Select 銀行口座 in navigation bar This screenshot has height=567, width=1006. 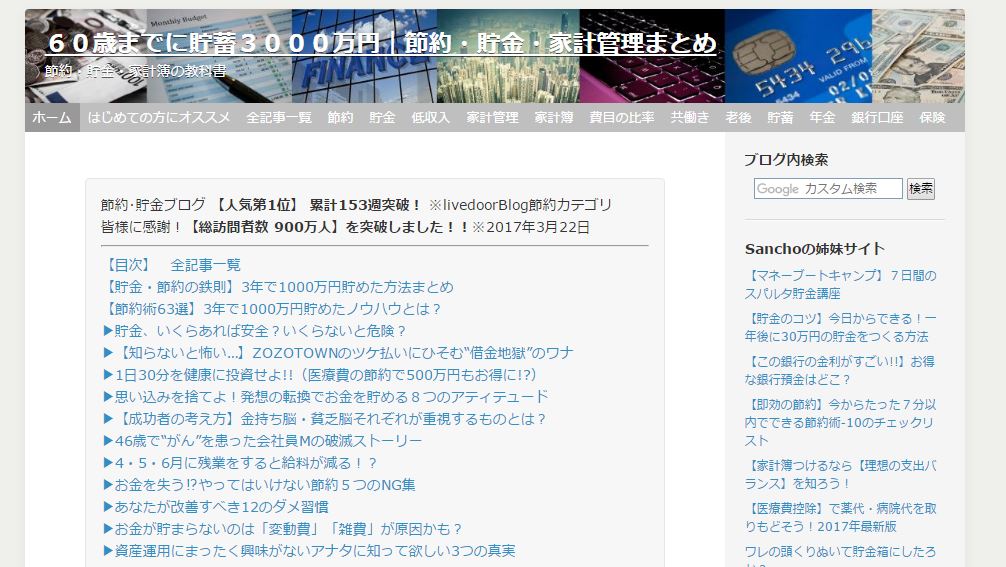tap(877, 118)
